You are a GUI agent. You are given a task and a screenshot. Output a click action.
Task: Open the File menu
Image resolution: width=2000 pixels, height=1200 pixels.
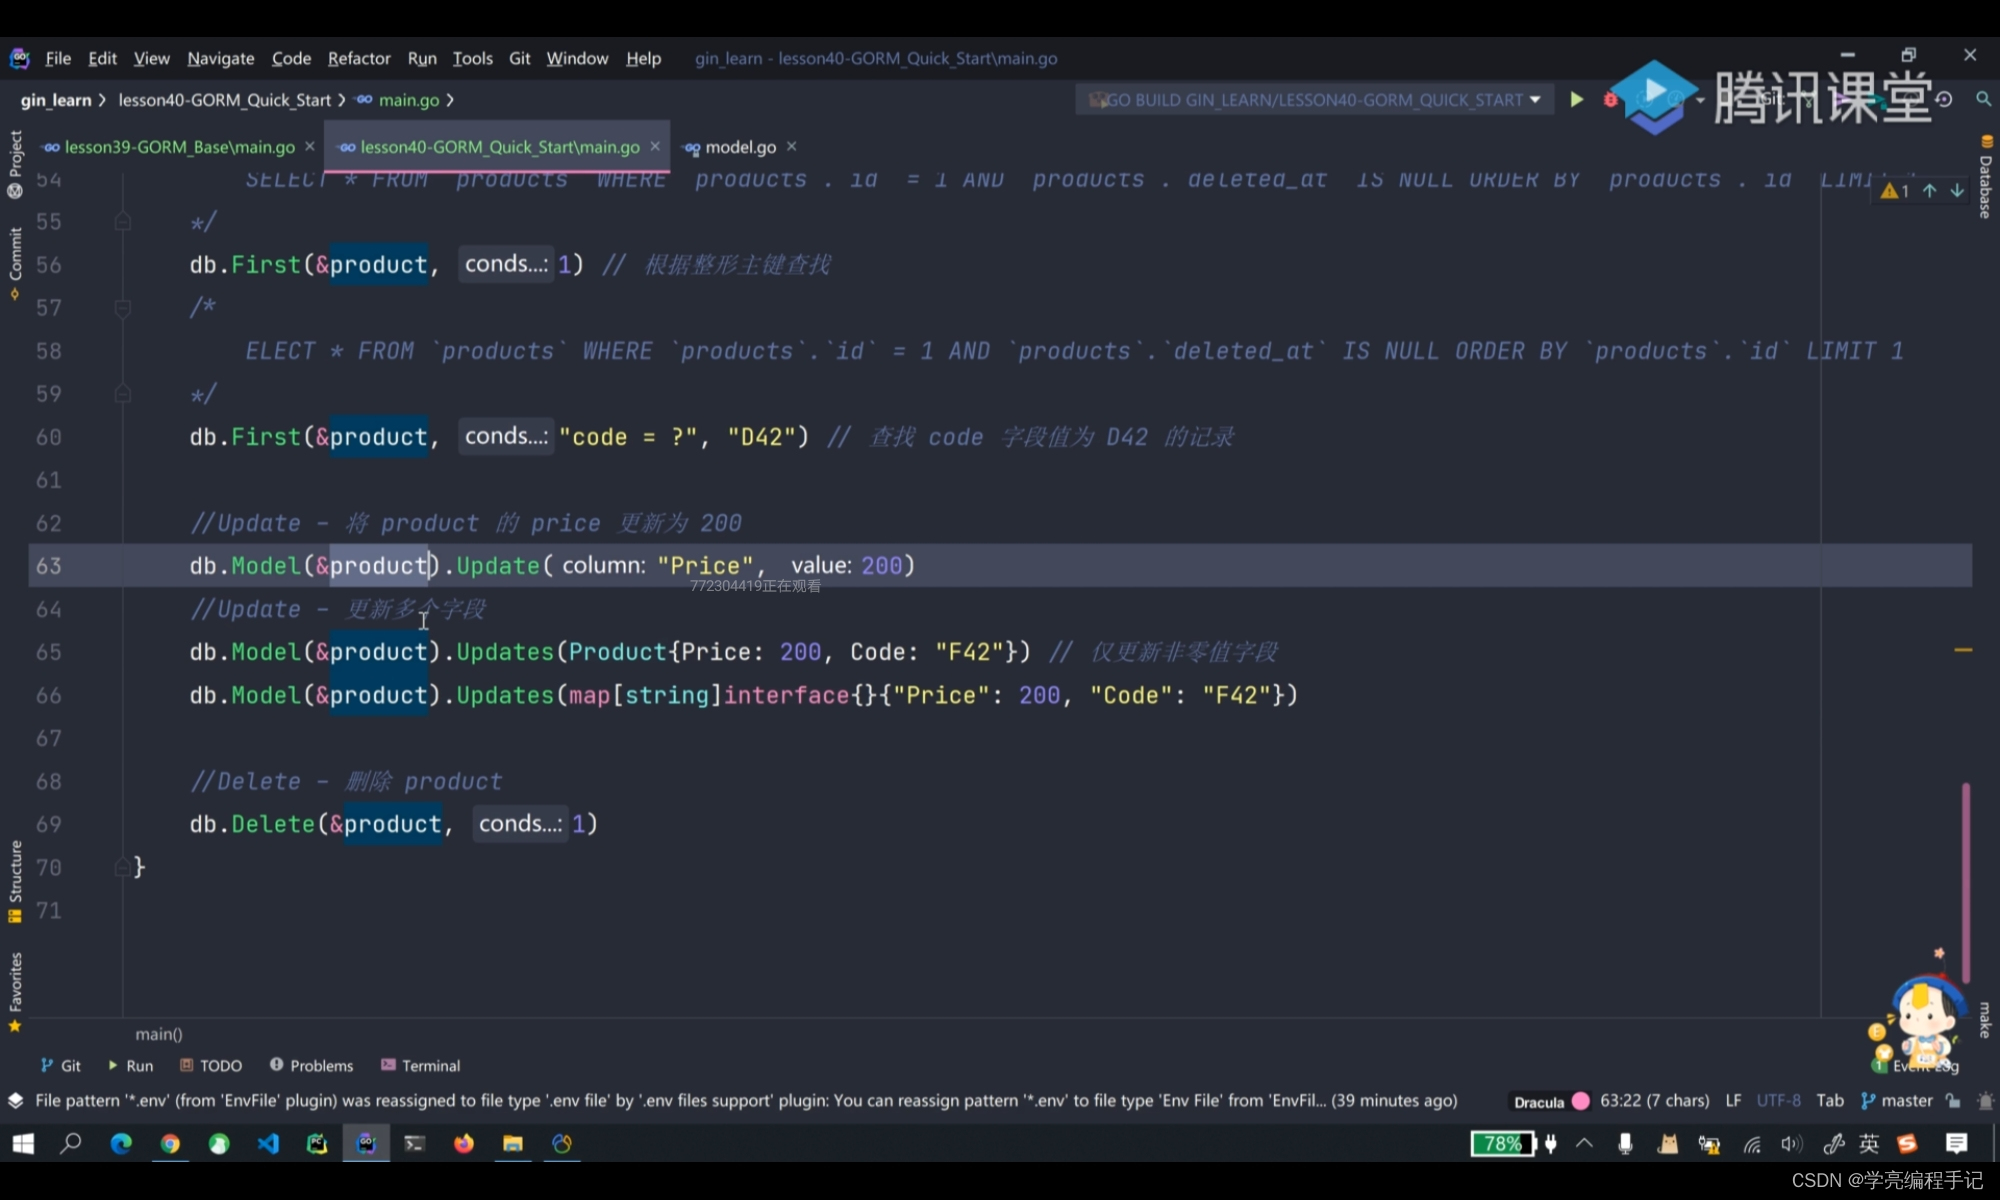pos(58,58)
